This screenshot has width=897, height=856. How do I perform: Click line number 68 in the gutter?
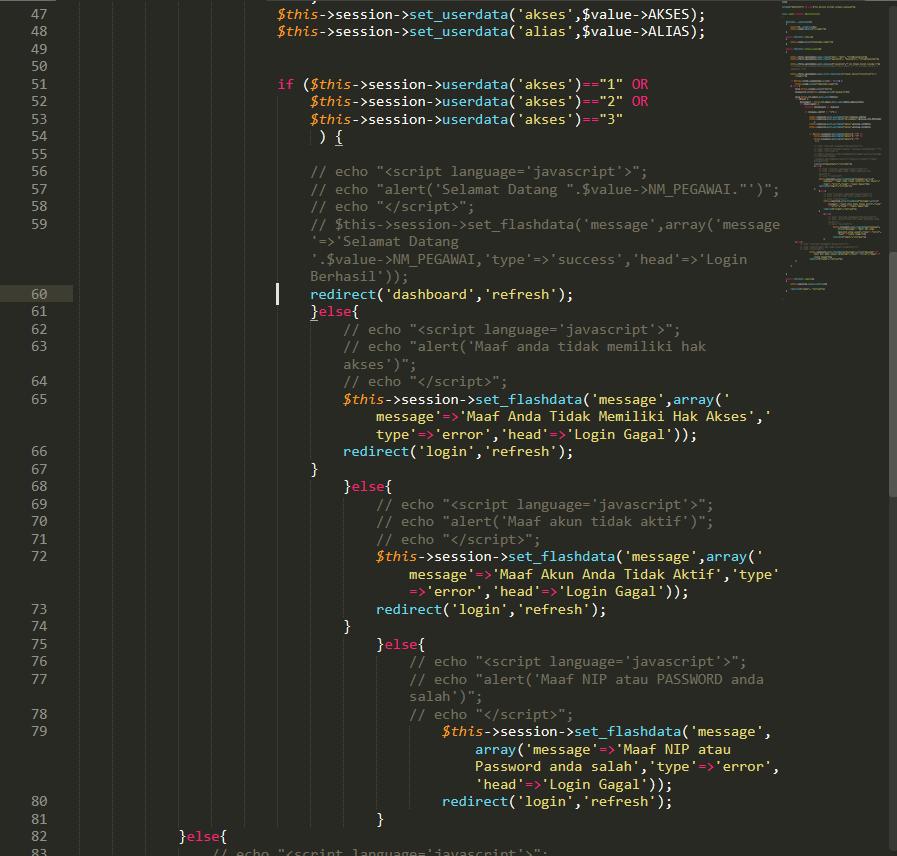39,486
